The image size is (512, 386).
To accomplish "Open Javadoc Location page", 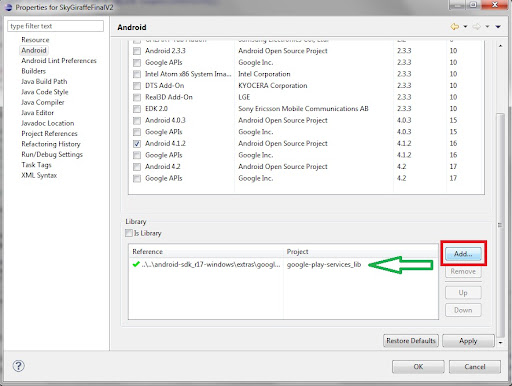I will coord(48,123).
